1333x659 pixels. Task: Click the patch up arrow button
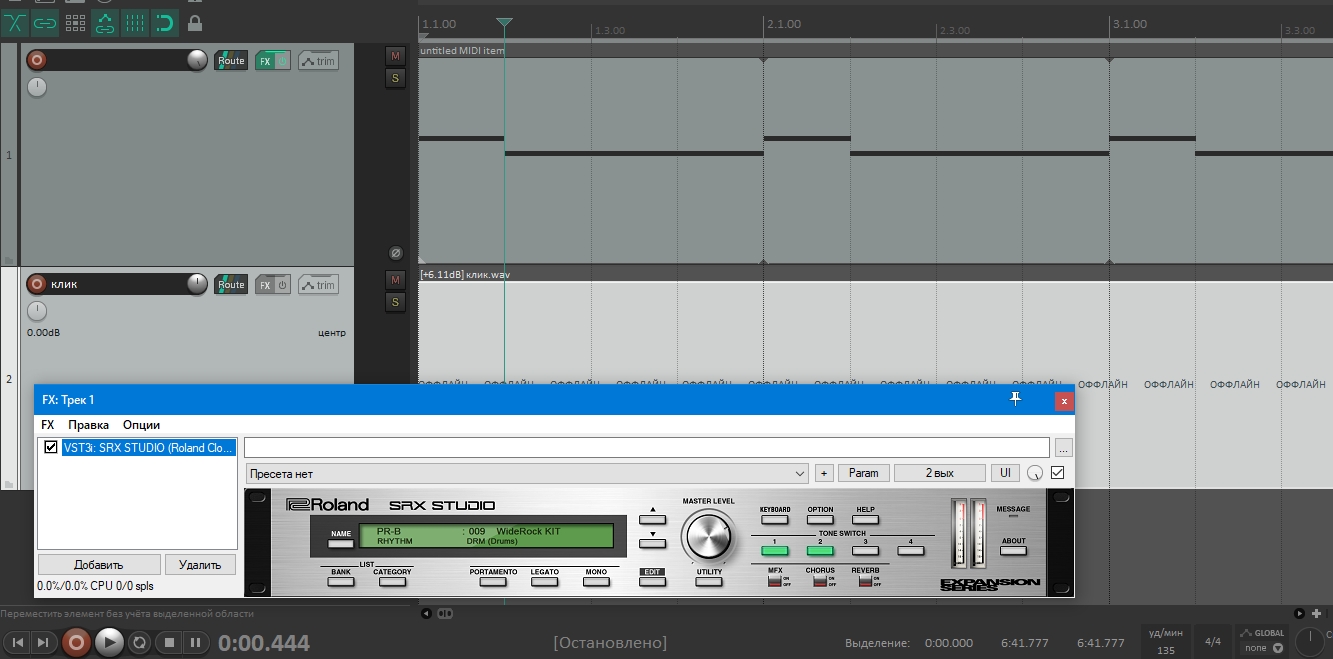point(652,519)
